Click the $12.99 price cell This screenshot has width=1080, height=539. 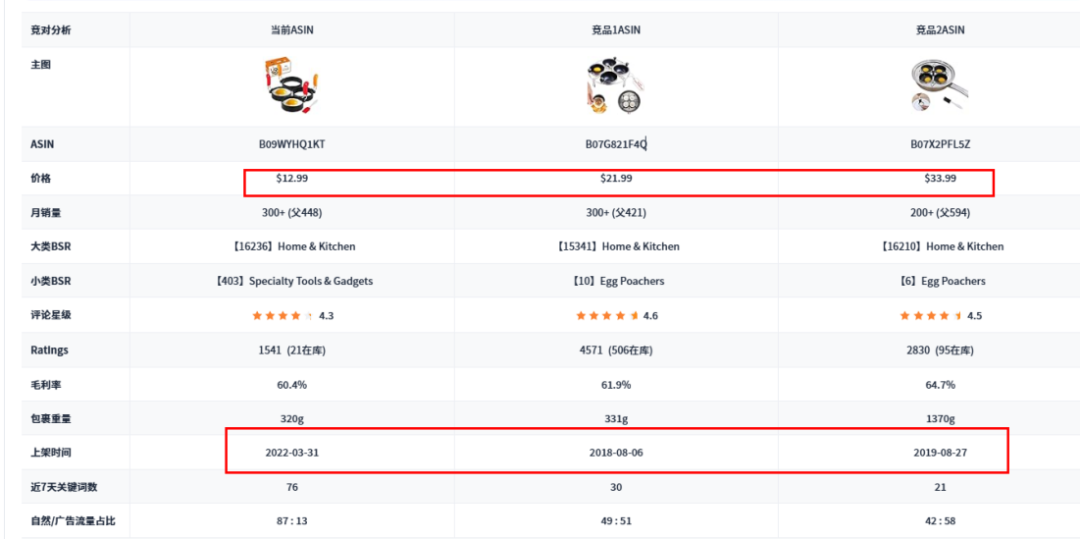pos(292,178)
